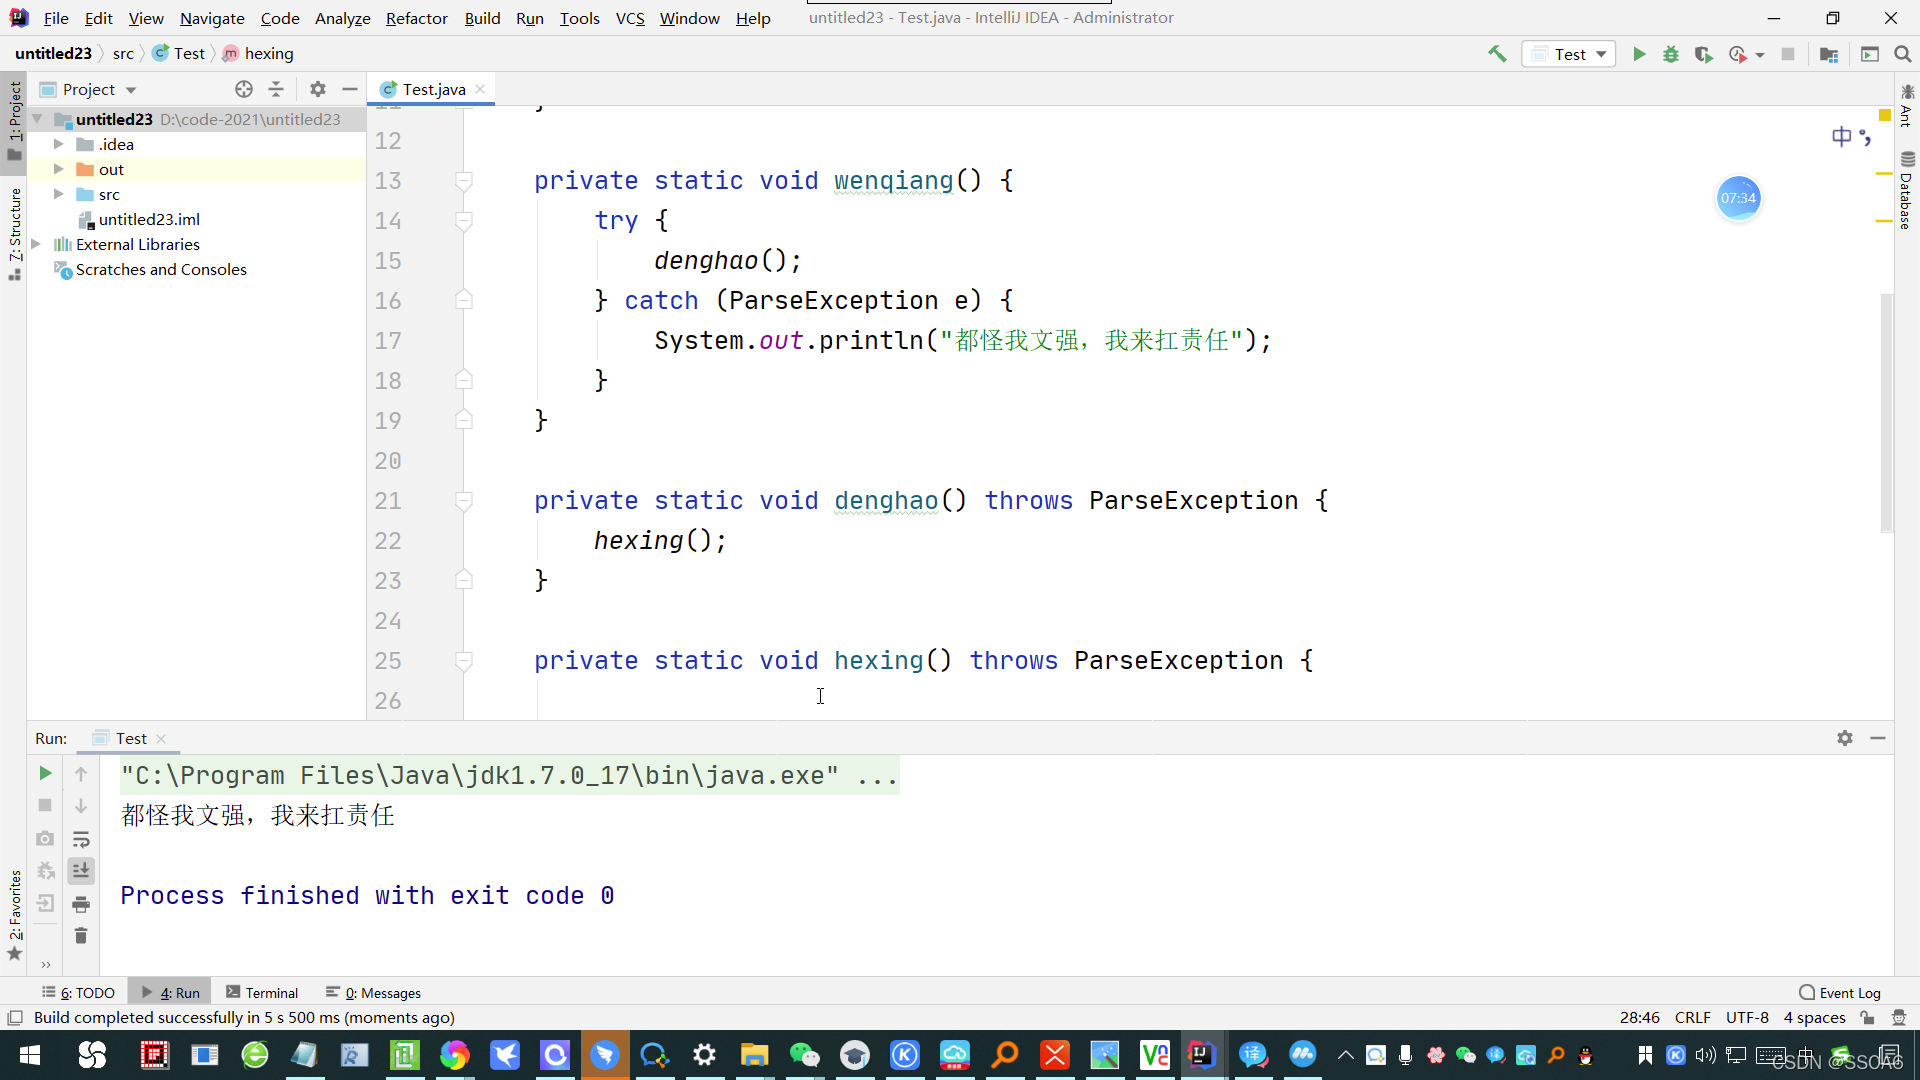The width and height of the screenshot is (1920, 1080).
Task: Open the Build menu
Action: 482,18
